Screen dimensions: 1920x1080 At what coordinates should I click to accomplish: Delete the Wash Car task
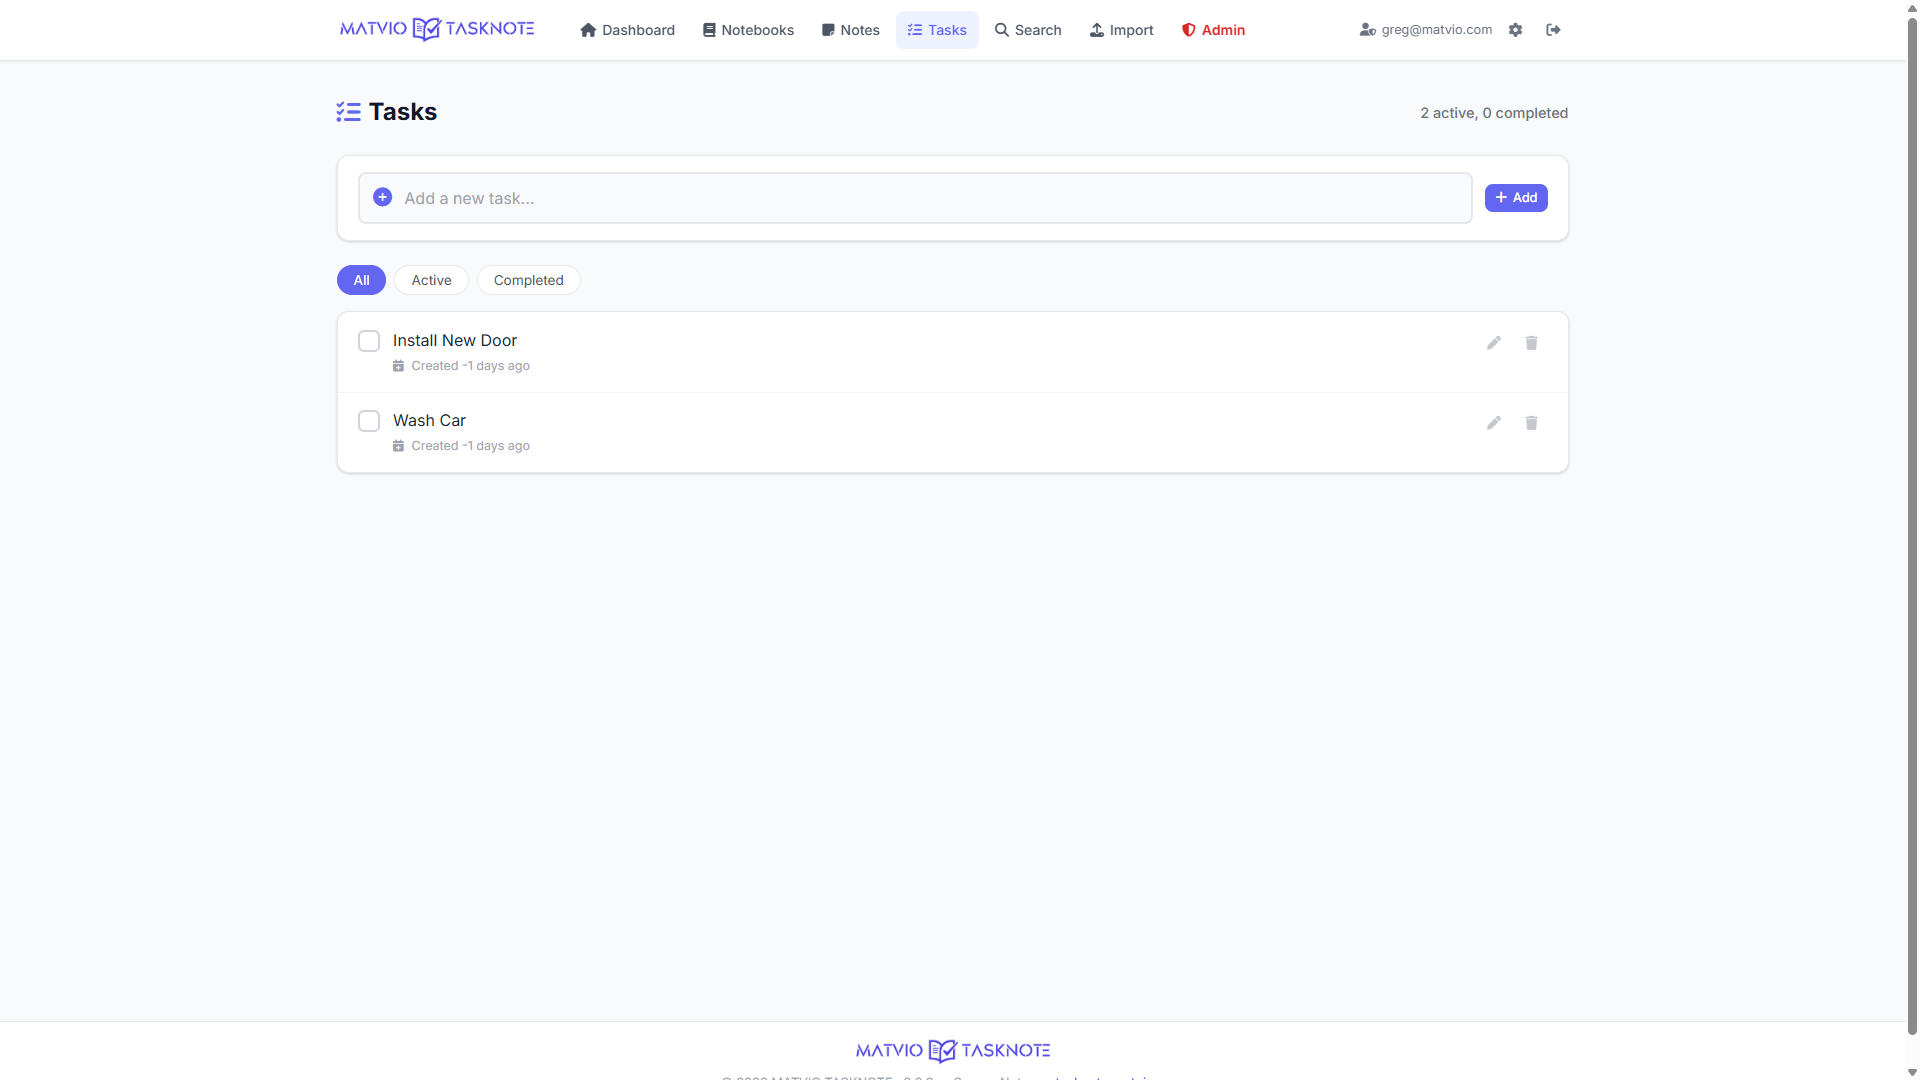[1531, 423]
